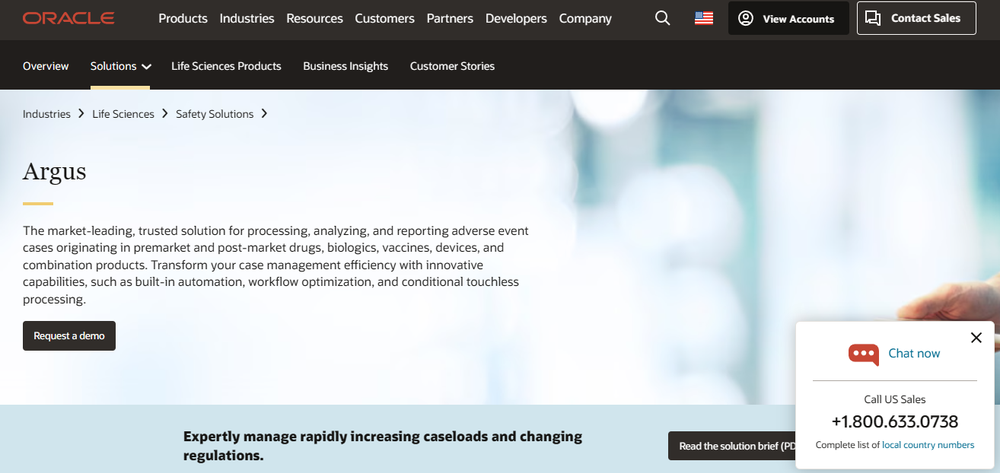Viewport: 1000px width, 473px height.
Task: Click the View Accounts button
Action: [788, 18]
